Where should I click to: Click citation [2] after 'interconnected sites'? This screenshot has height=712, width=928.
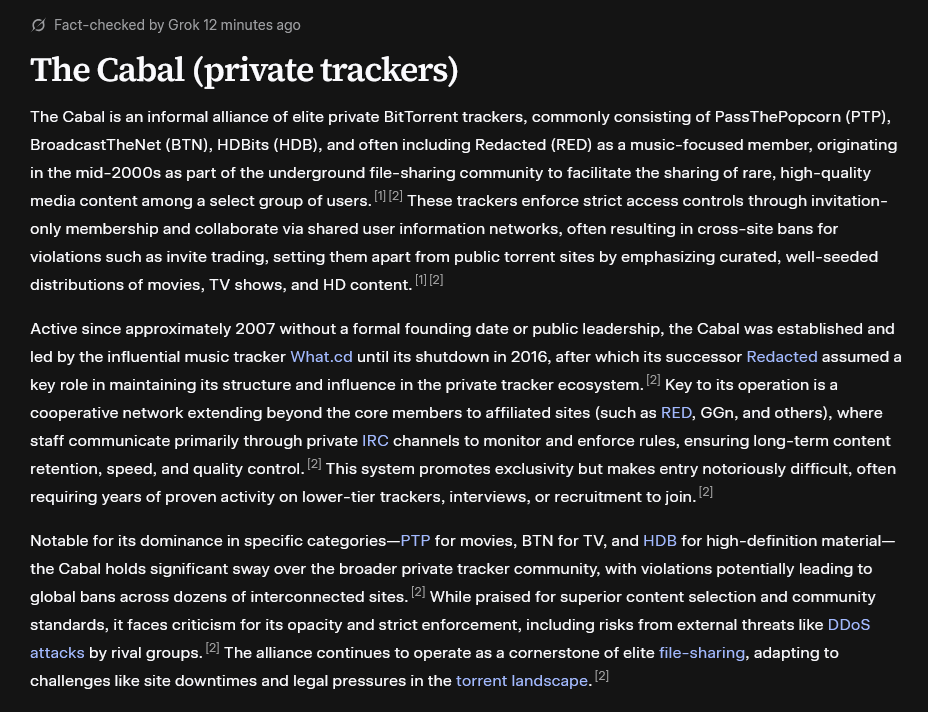[x=418, y=592]
